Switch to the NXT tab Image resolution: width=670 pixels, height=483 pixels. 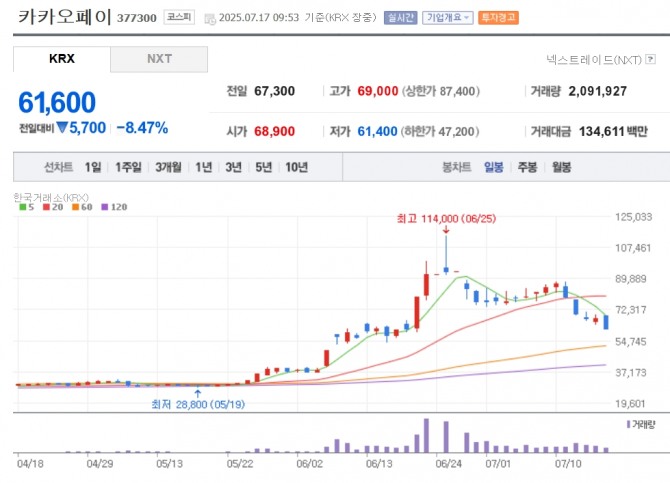(x=159, y=59)
